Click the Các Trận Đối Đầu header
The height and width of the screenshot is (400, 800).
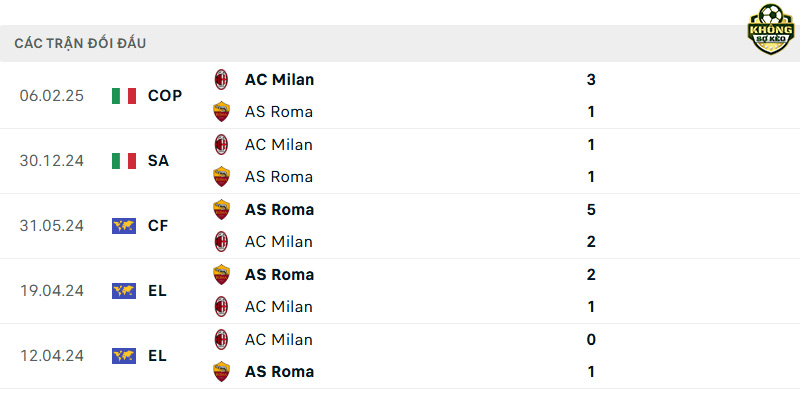click(x=80, y=43)
